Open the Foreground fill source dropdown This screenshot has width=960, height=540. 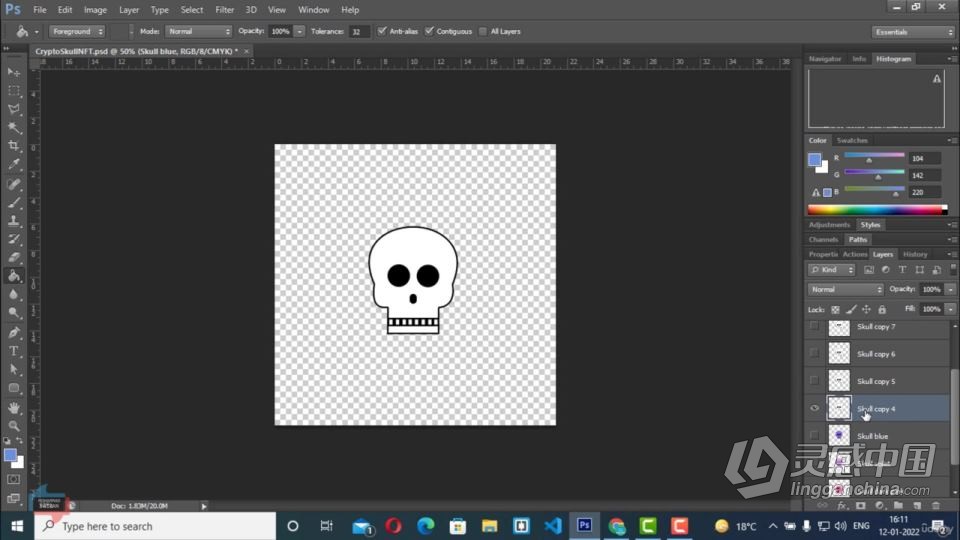(77, 31)
